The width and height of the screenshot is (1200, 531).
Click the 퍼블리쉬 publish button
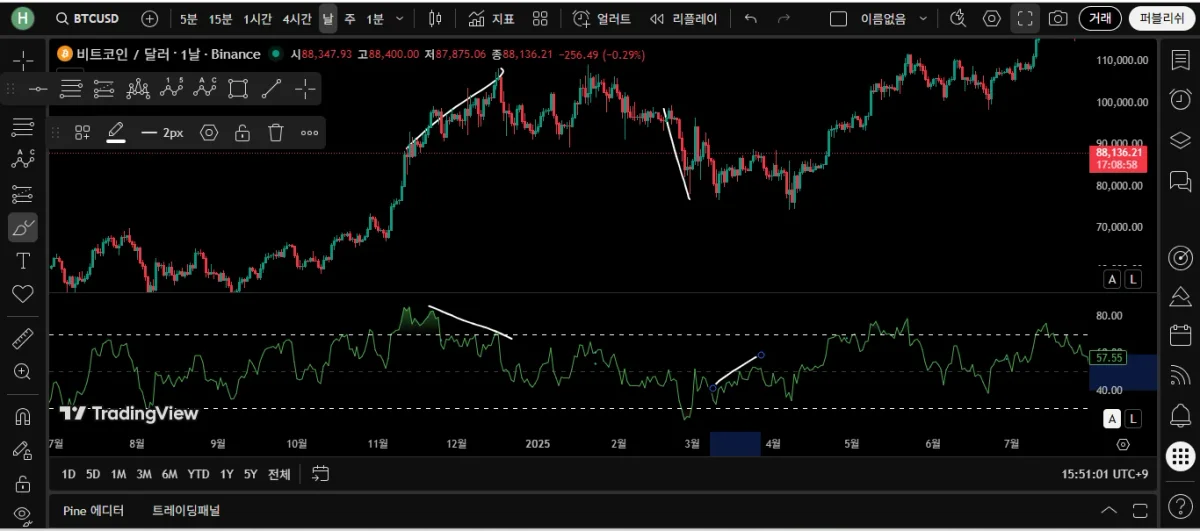pos(1161,18)
